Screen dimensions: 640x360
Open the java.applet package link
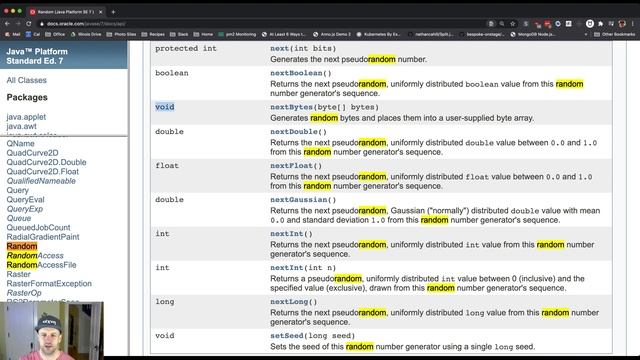click(26, 117)
